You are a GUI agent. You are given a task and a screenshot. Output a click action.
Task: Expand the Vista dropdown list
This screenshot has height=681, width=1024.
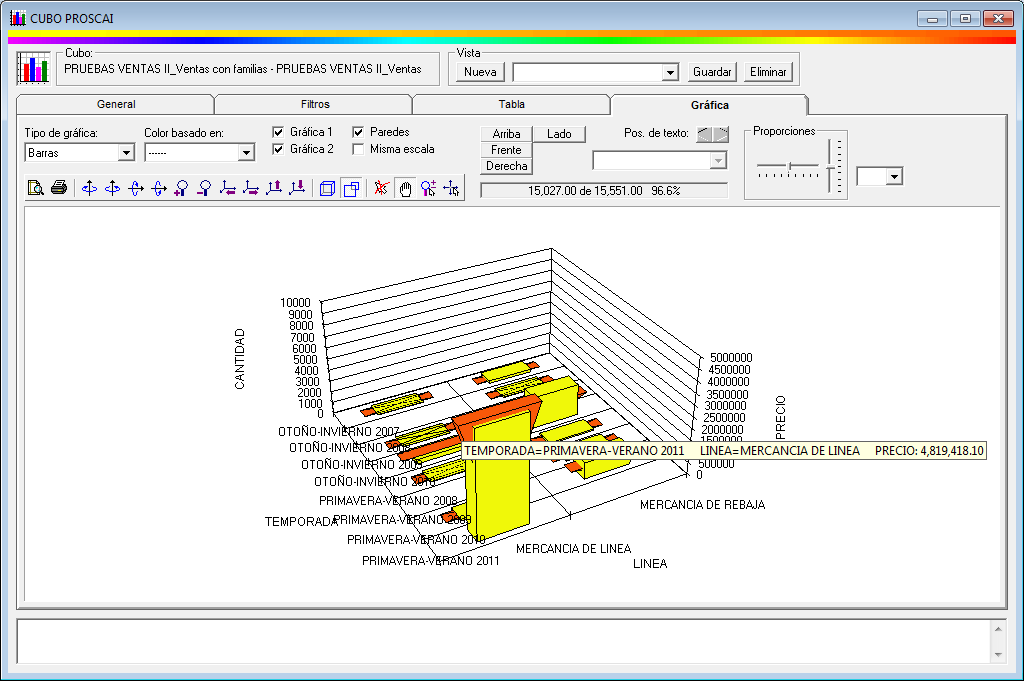pos(670,72)
